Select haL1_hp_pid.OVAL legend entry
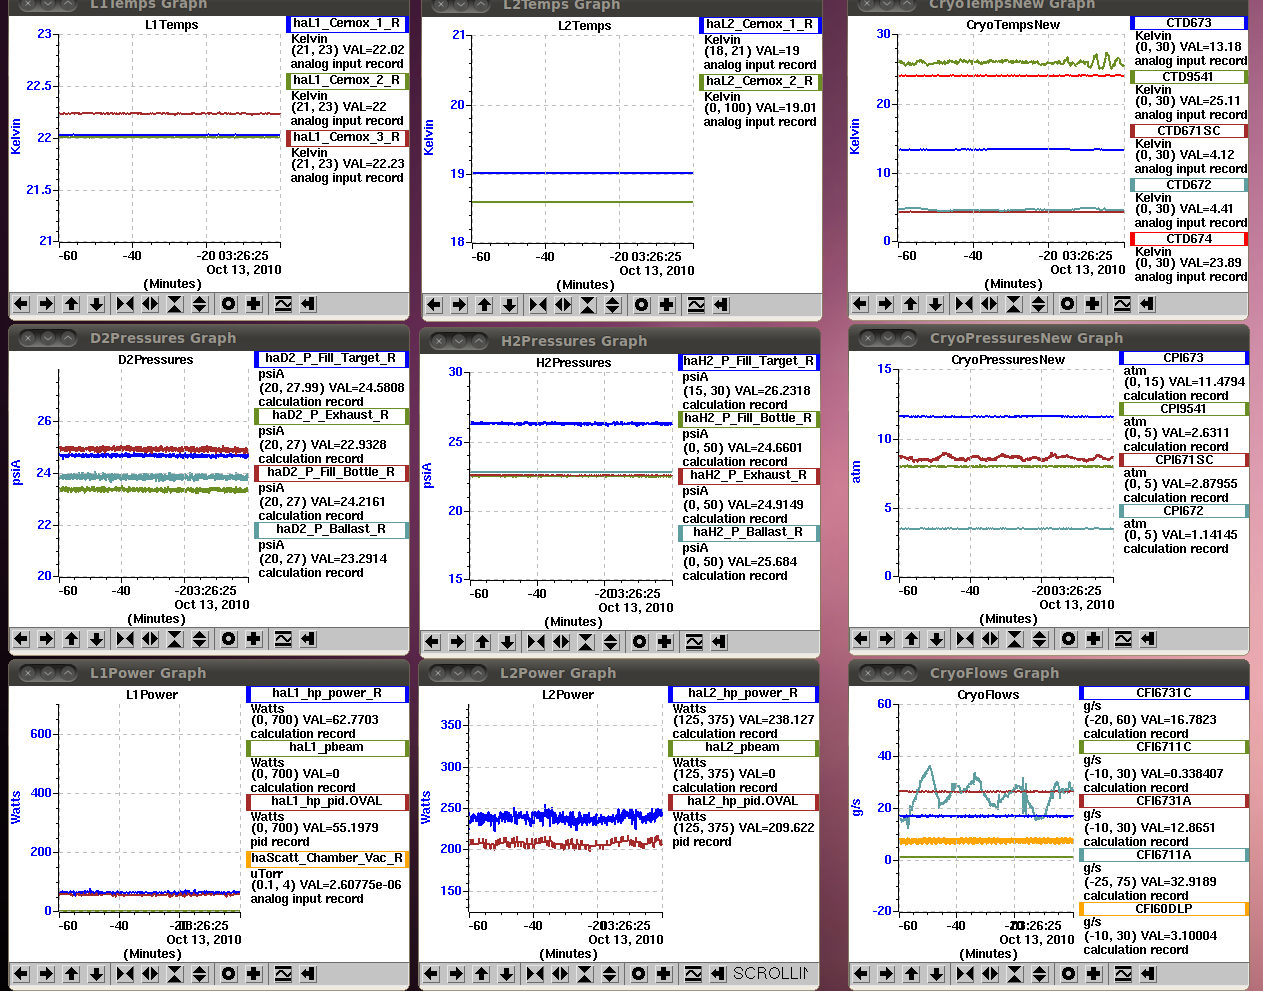 pos(328,802)
